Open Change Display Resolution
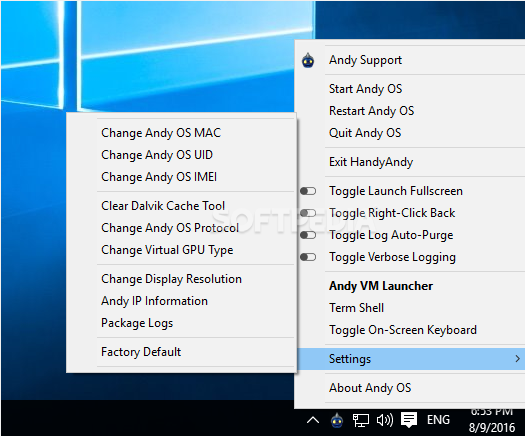The height and width of the screenshot is (436, 525). [171, 279]
